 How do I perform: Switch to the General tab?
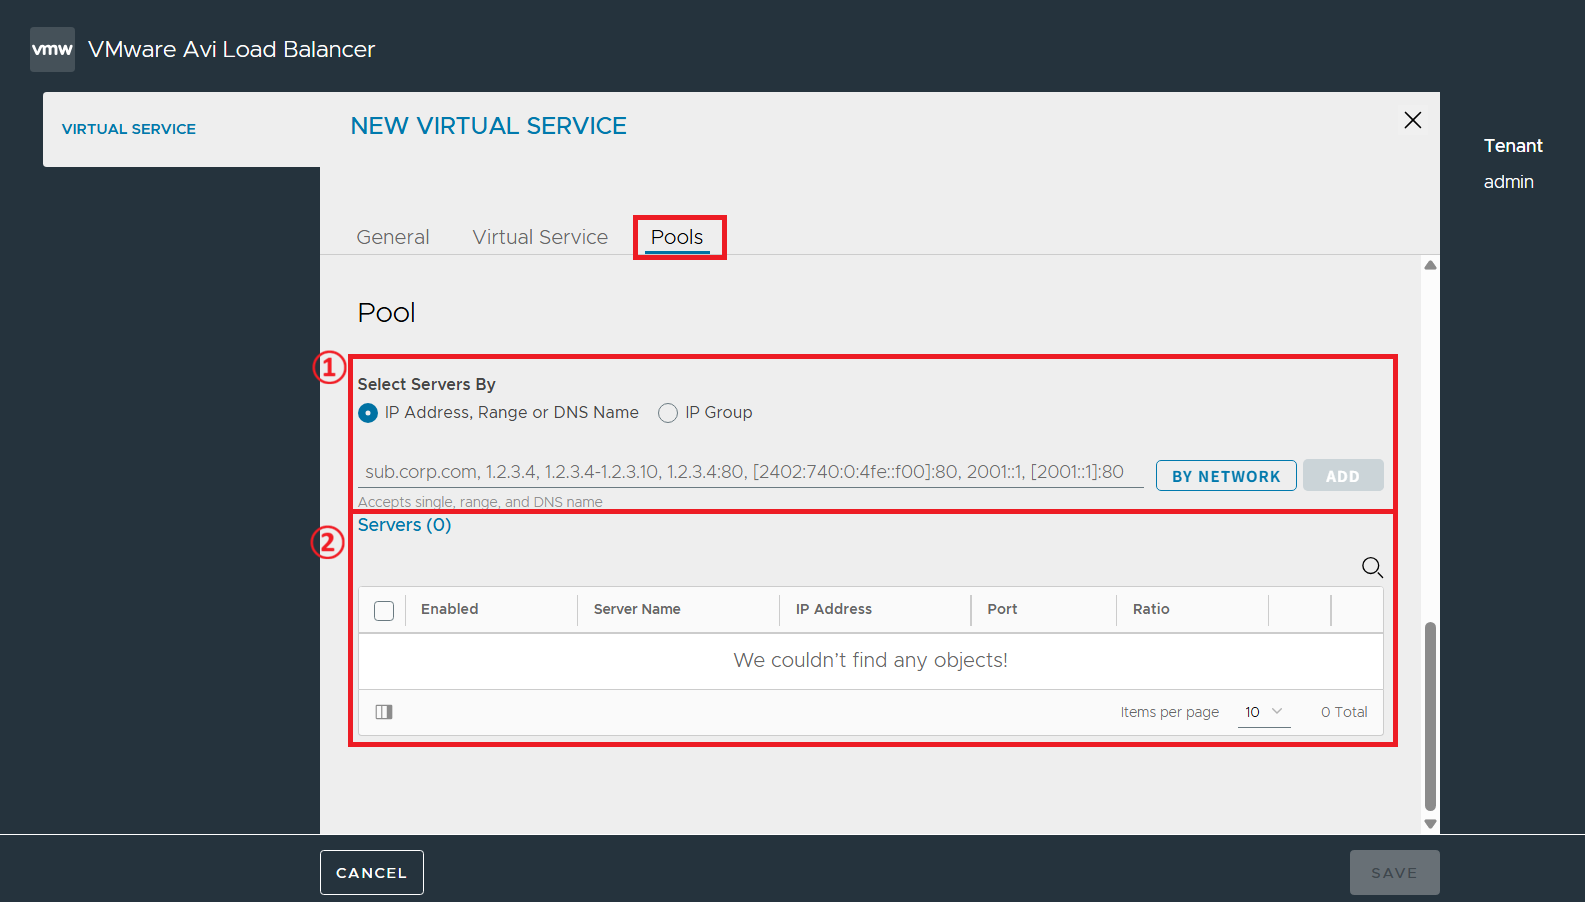coord(393,237)
